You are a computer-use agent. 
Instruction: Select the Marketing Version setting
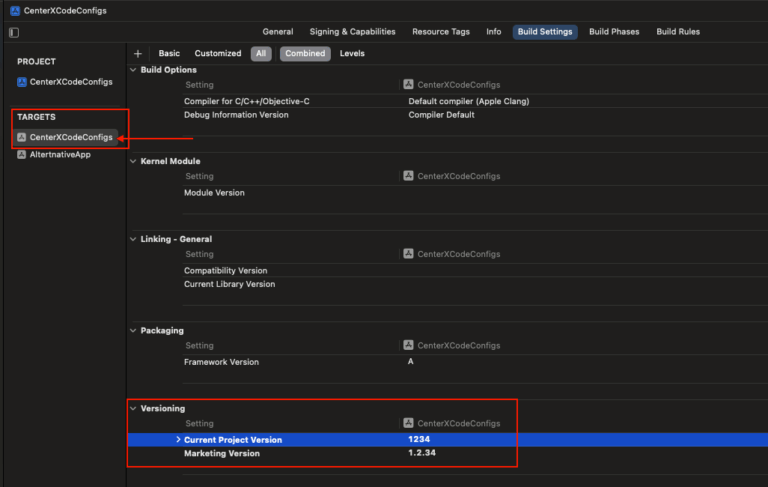point(222,453)
